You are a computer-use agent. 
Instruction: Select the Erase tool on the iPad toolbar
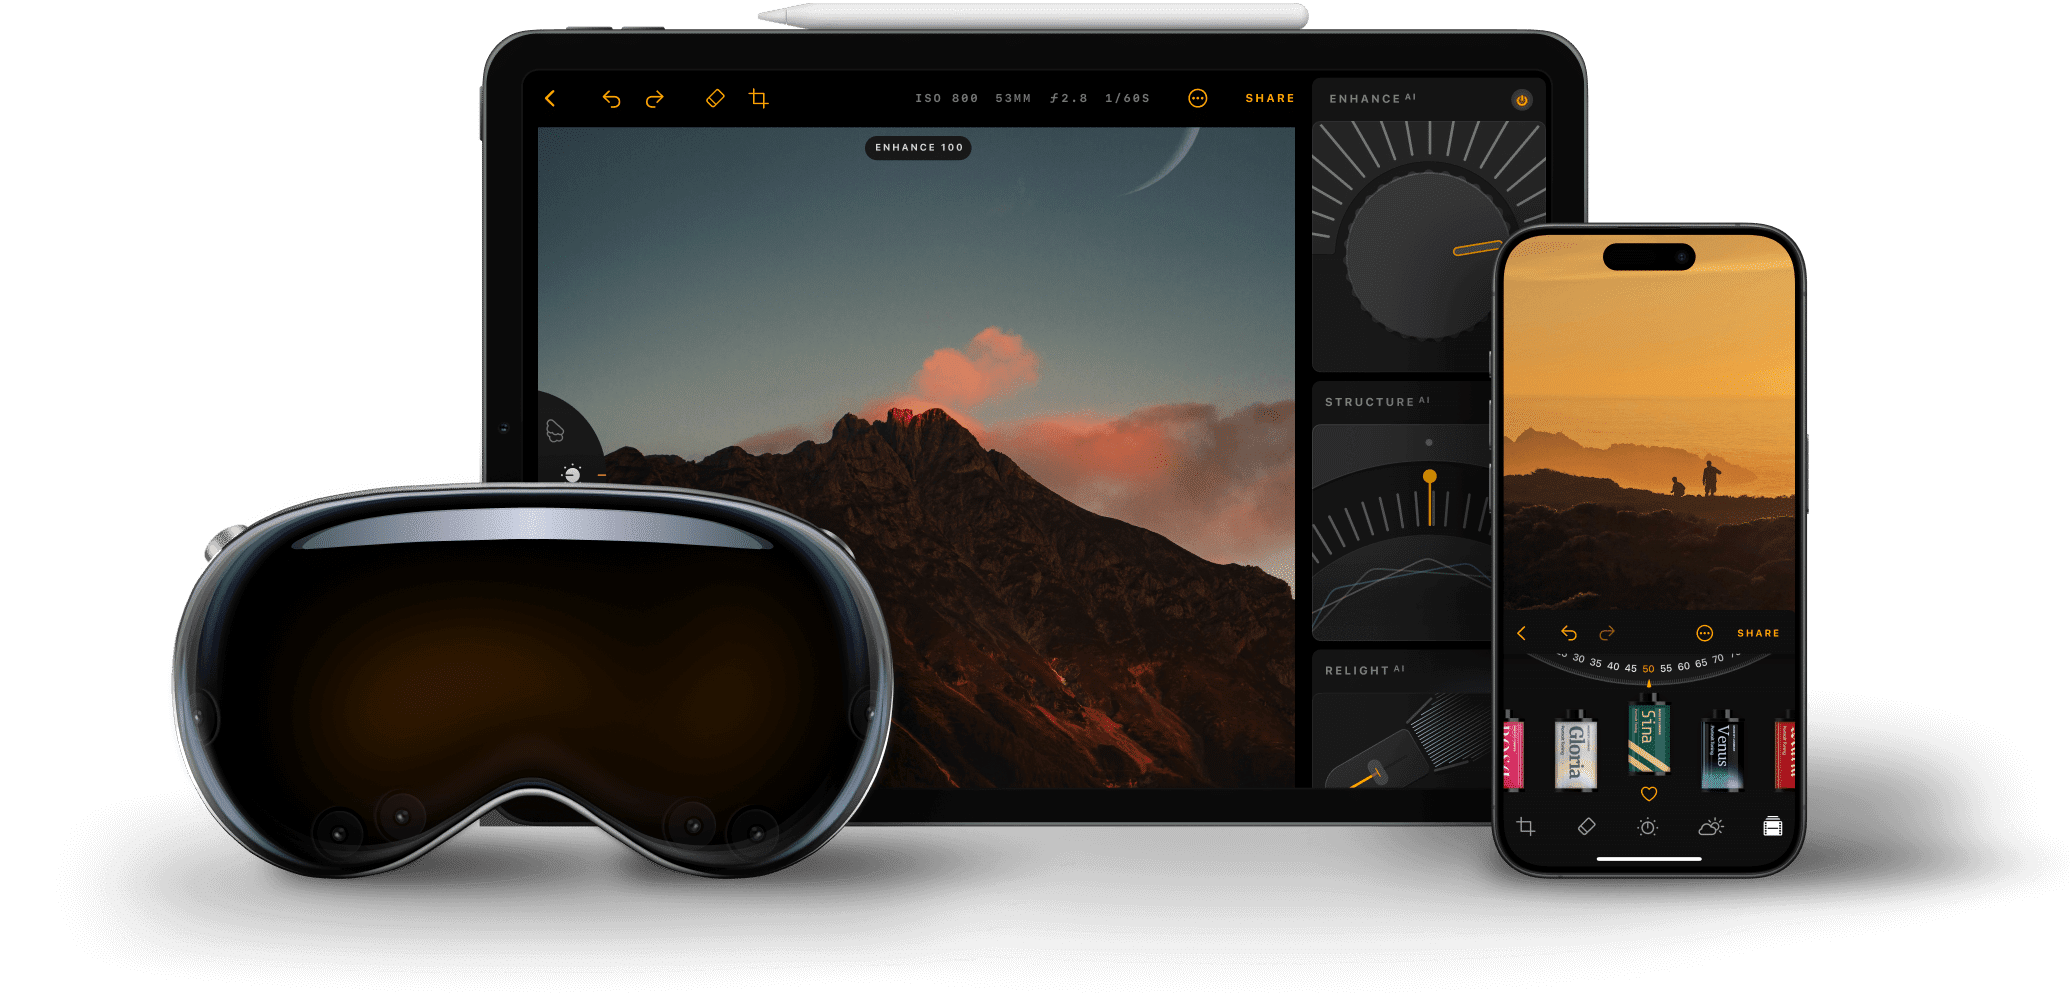click(x=715, y=98)
